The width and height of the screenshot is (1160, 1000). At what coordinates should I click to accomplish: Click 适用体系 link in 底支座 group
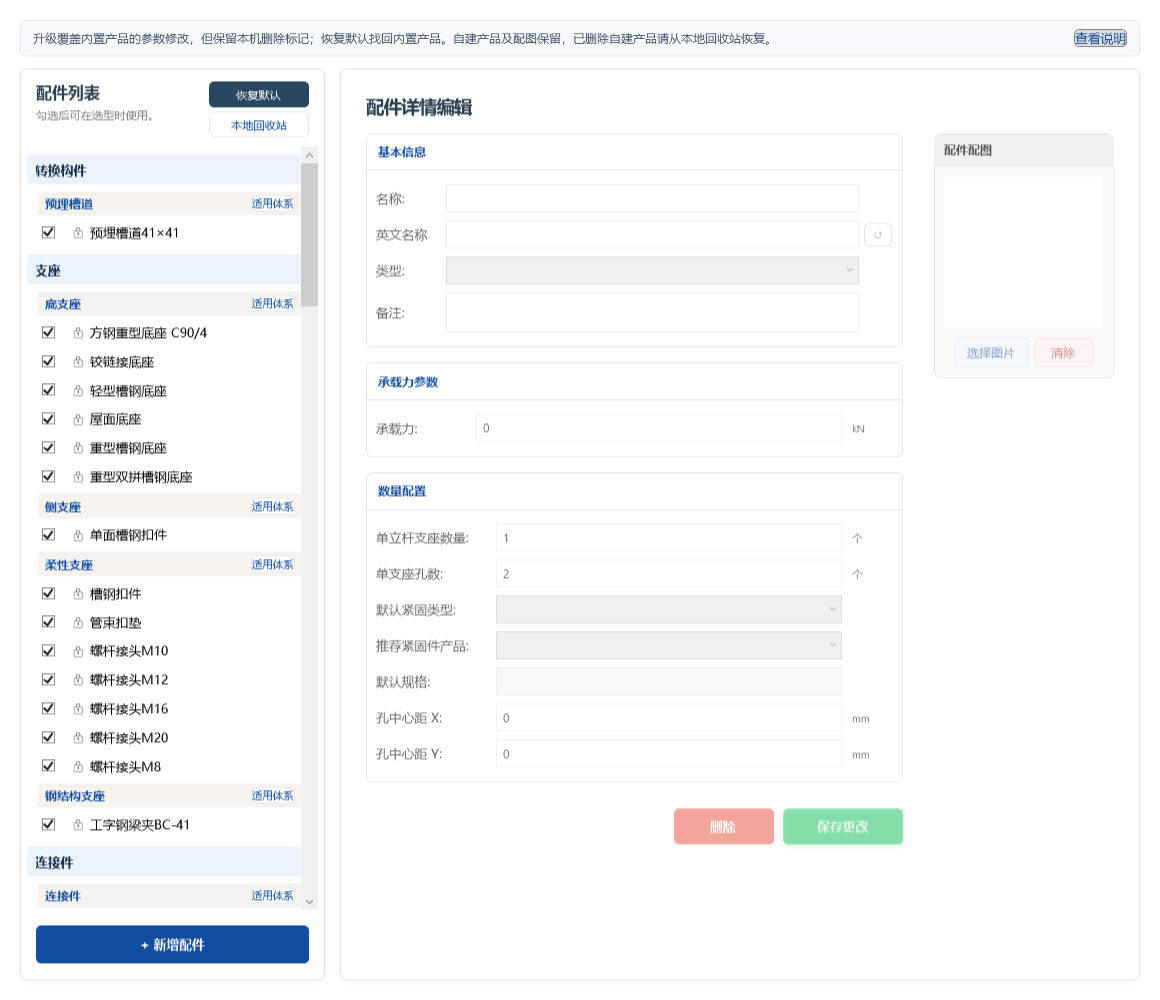272,303
